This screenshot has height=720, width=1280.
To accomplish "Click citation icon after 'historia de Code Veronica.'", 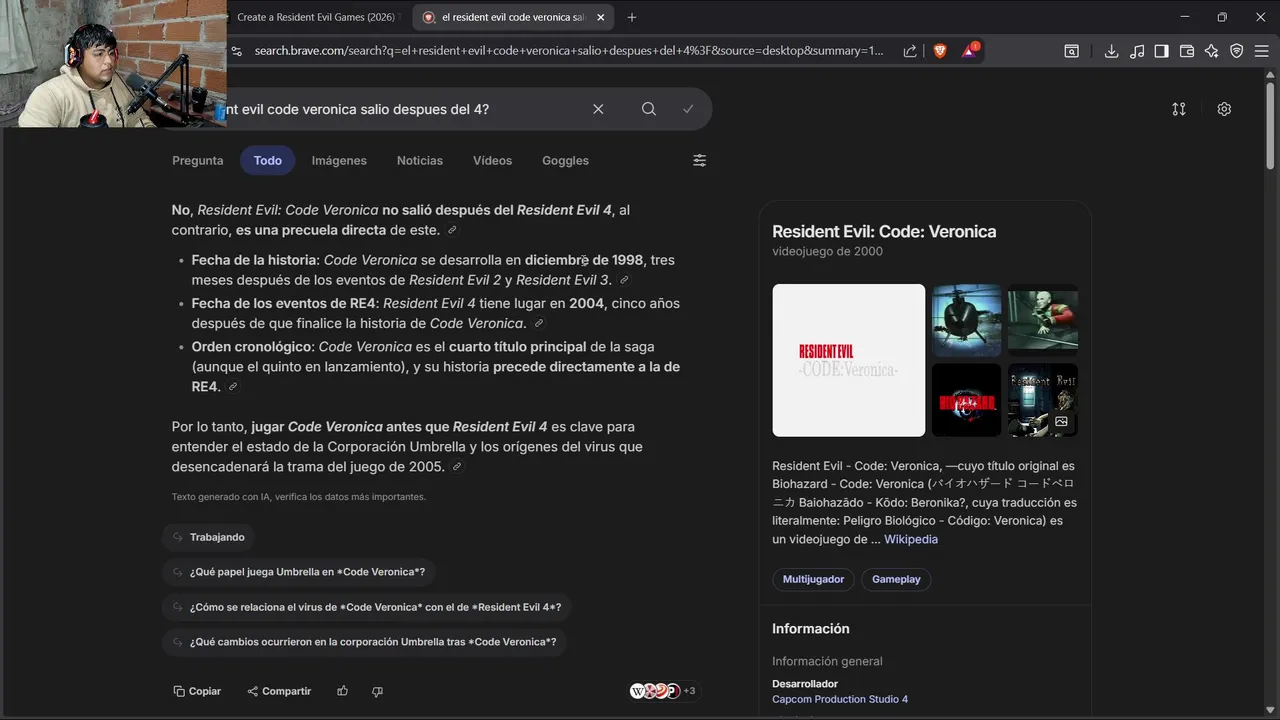I will [539, 323].
